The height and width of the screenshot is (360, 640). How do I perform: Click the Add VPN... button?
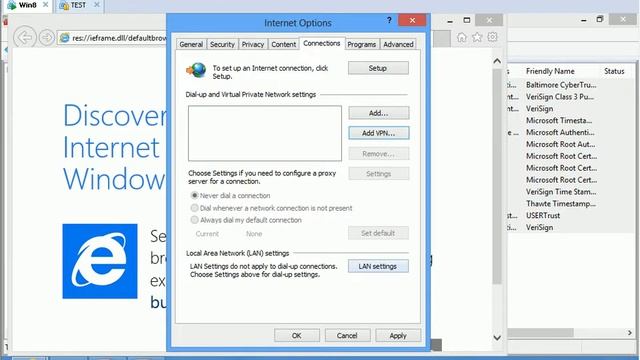coord(379,133)
